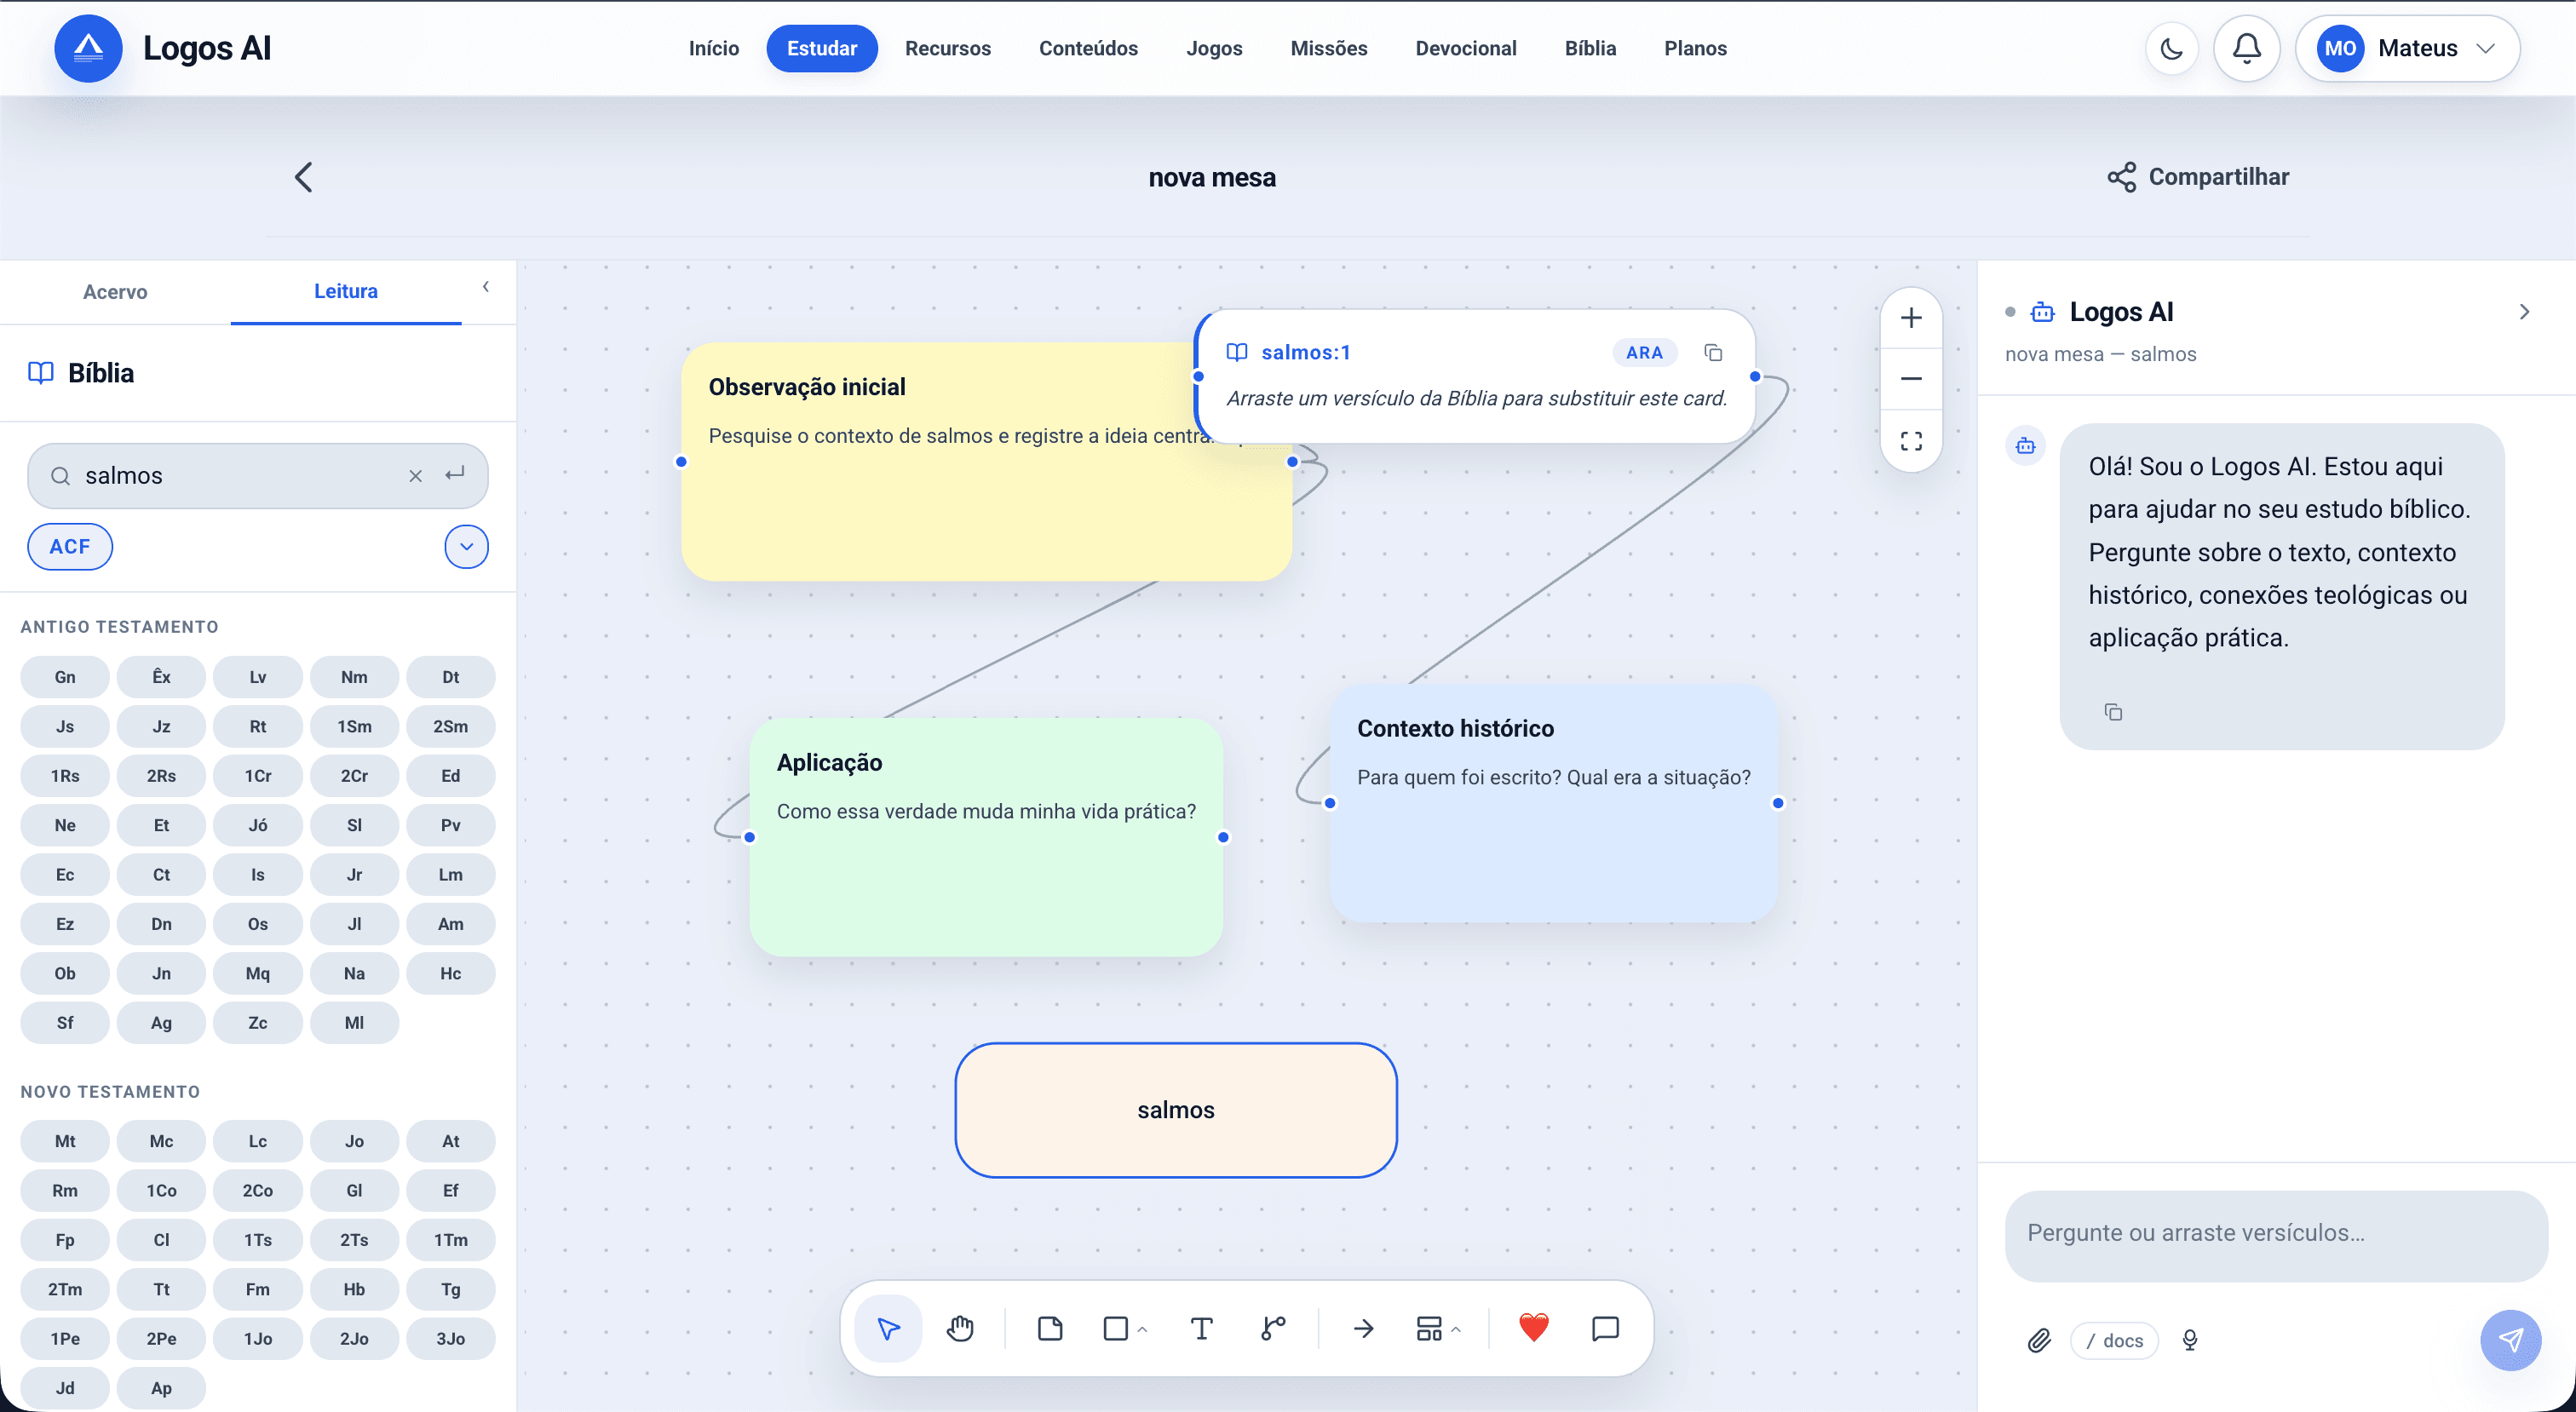
Task: Click the / docs chip
Action: pyautogui.click(x=2114, y=1341)
